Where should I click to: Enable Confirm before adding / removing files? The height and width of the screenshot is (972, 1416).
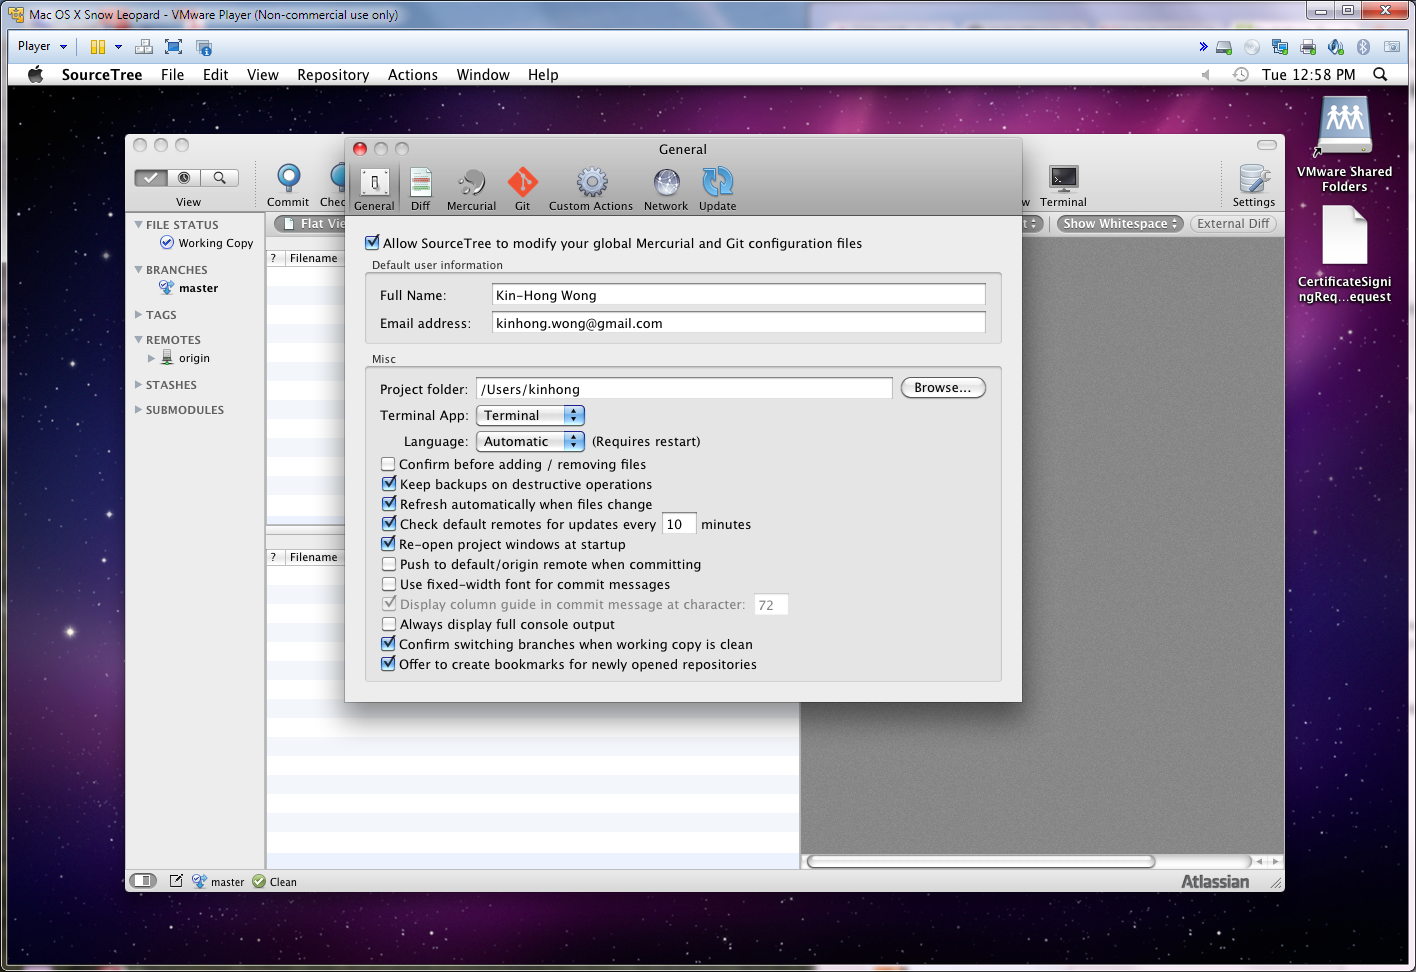point(388,464)
